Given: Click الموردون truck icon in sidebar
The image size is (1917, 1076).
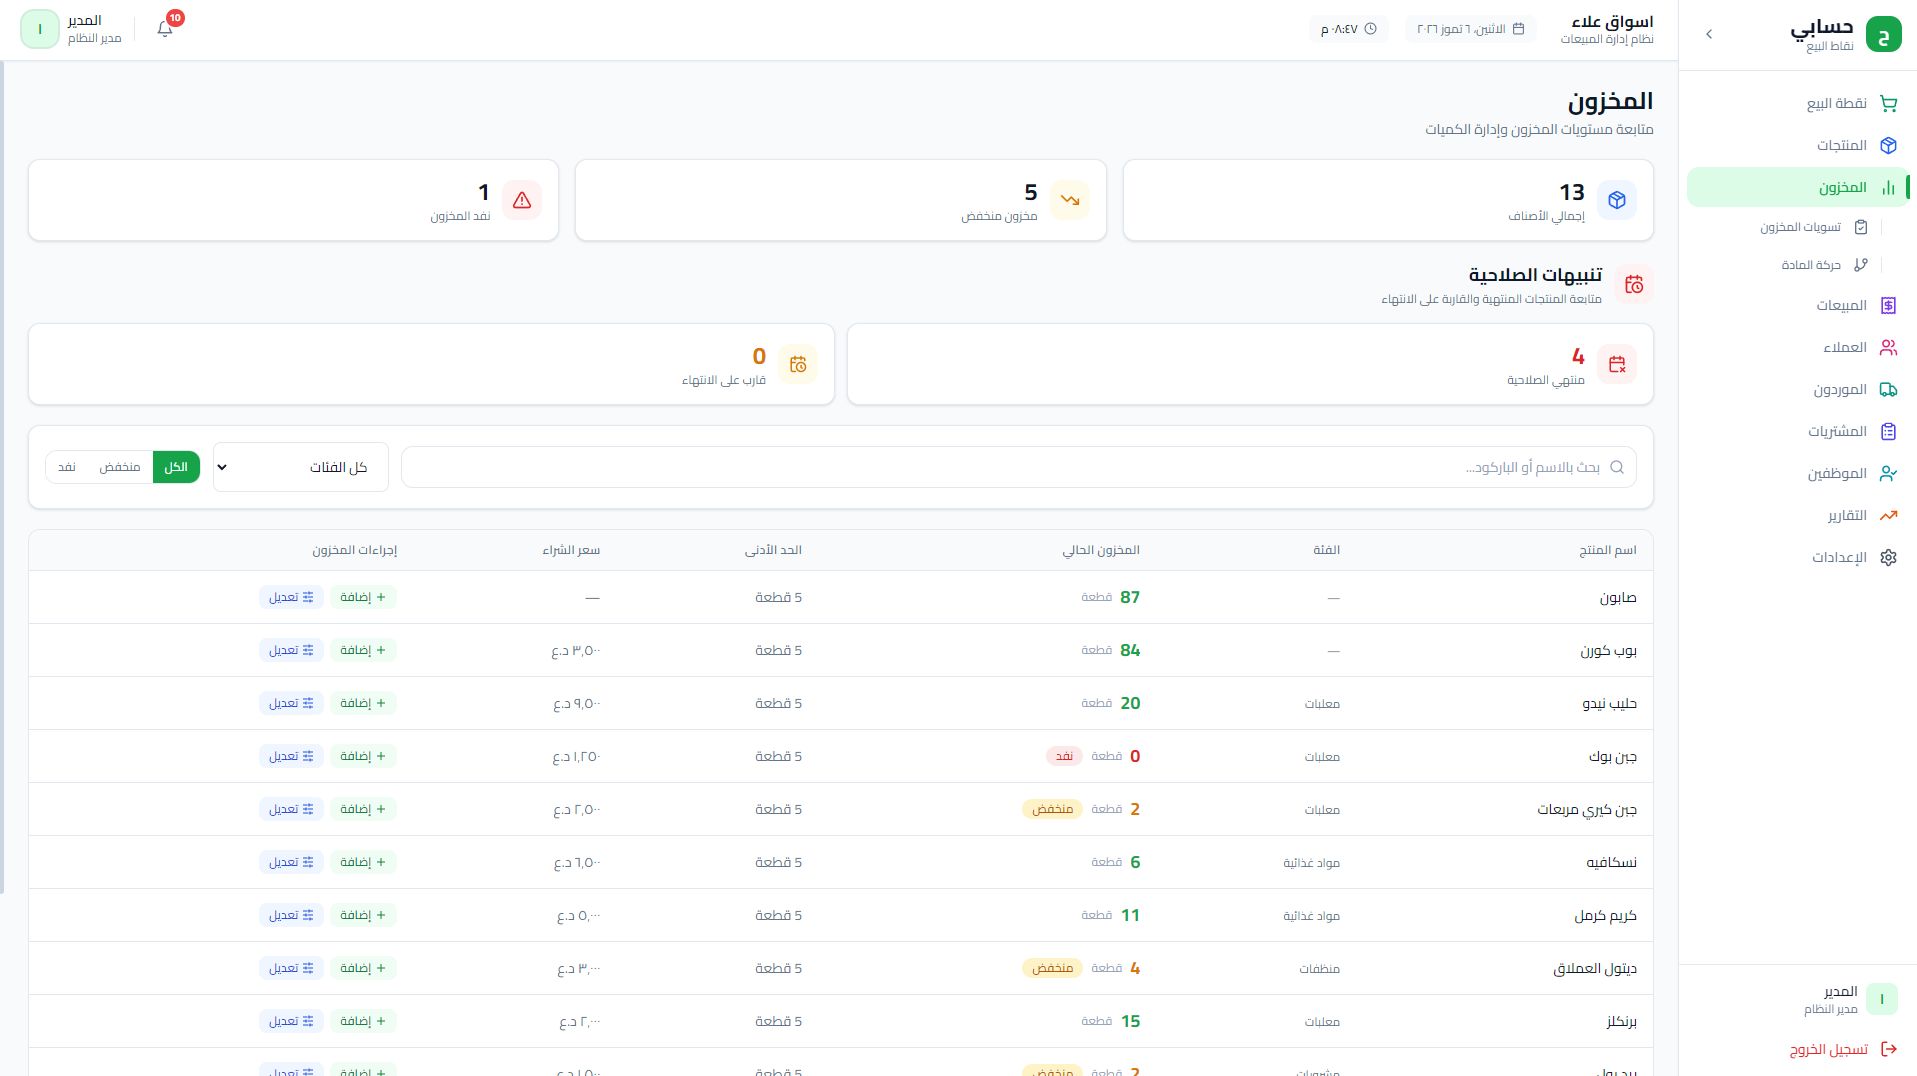Looking at the screenshot, I should pyautogui.click(x=1888, y=389).
